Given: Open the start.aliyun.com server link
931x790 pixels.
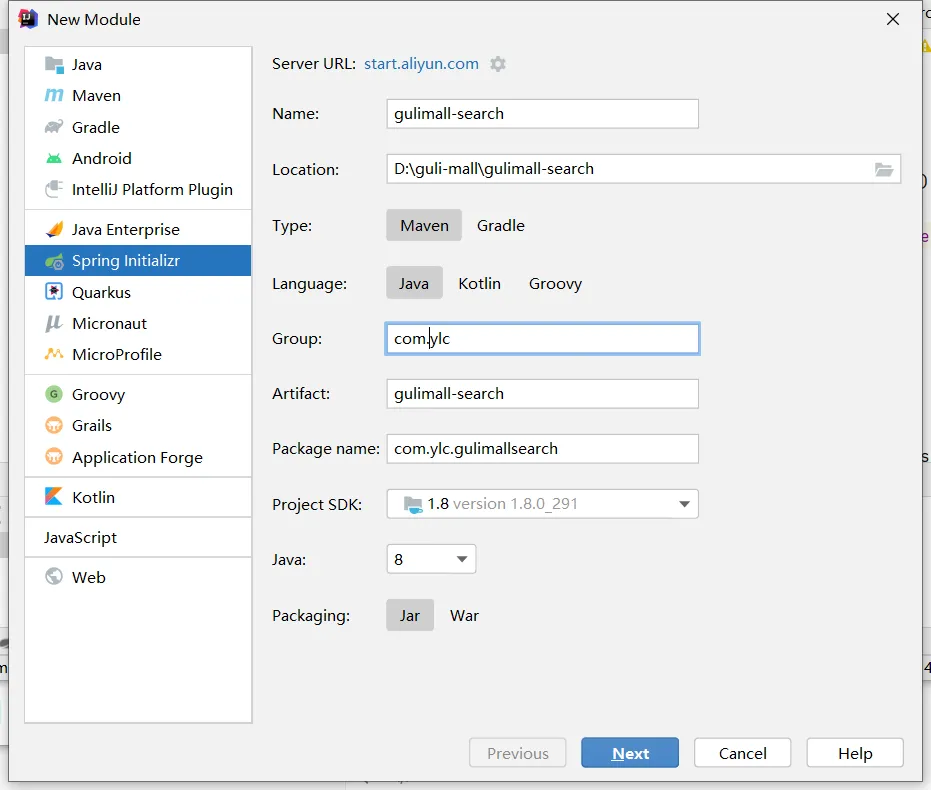Looking at the screenshot, I should coord(421,64).
